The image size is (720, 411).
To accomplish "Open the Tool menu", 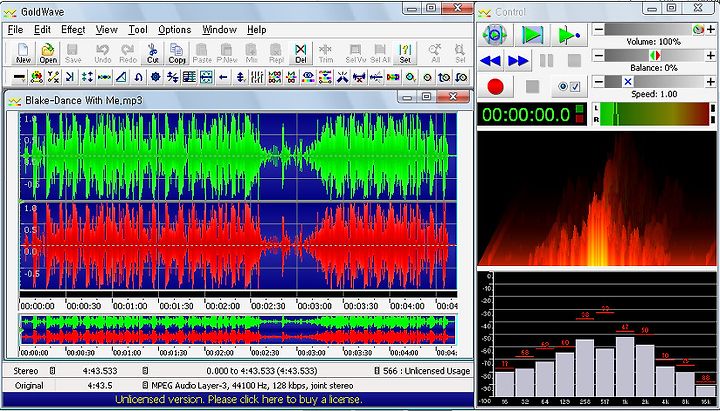I will point(138,30).
